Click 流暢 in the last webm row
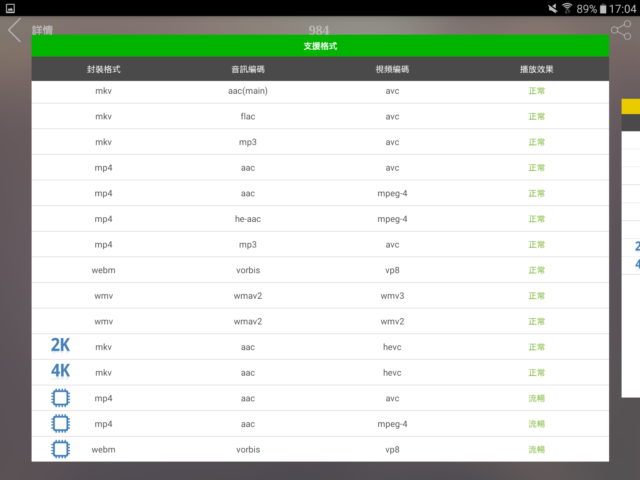 536,449
